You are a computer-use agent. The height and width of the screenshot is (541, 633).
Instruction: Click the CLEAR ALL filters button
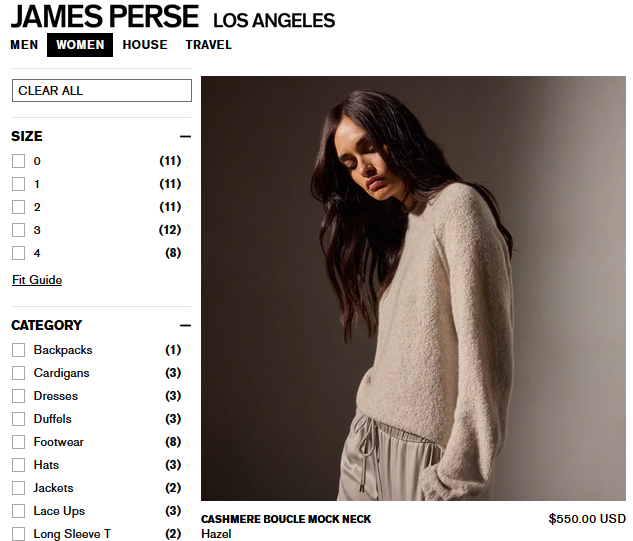(x=102, y=90)
